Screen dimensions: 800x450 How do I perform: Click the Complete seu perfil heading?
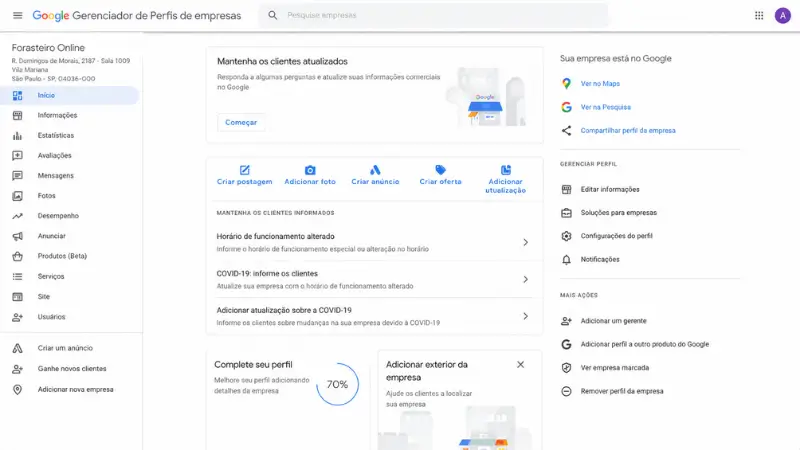tap(253, 365)
